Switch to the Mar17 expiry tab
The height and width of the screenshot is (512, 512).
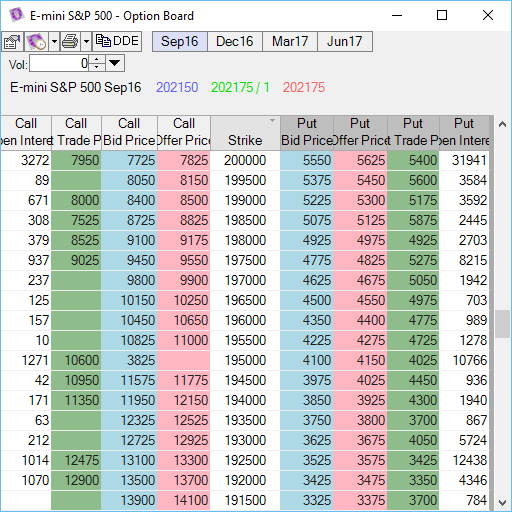click(290, 42)
